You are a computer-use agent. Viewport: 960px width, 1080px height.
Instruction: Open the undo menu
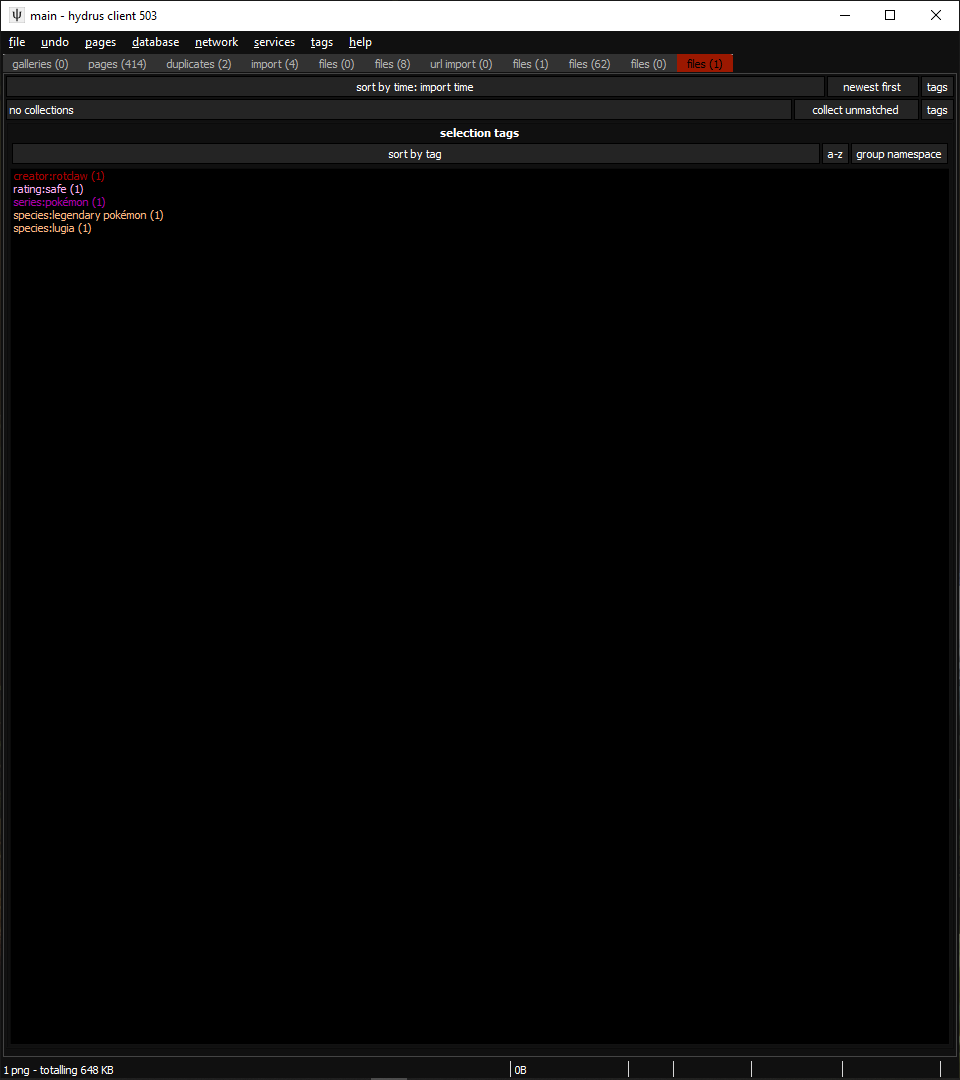pos(54,42)
